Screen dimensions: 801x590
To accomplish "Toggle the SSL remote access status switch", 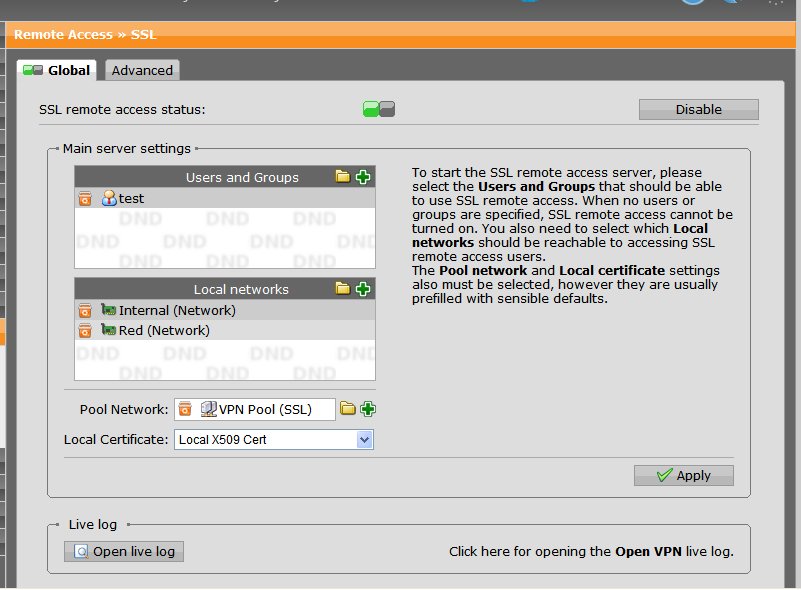I will 379,109.
